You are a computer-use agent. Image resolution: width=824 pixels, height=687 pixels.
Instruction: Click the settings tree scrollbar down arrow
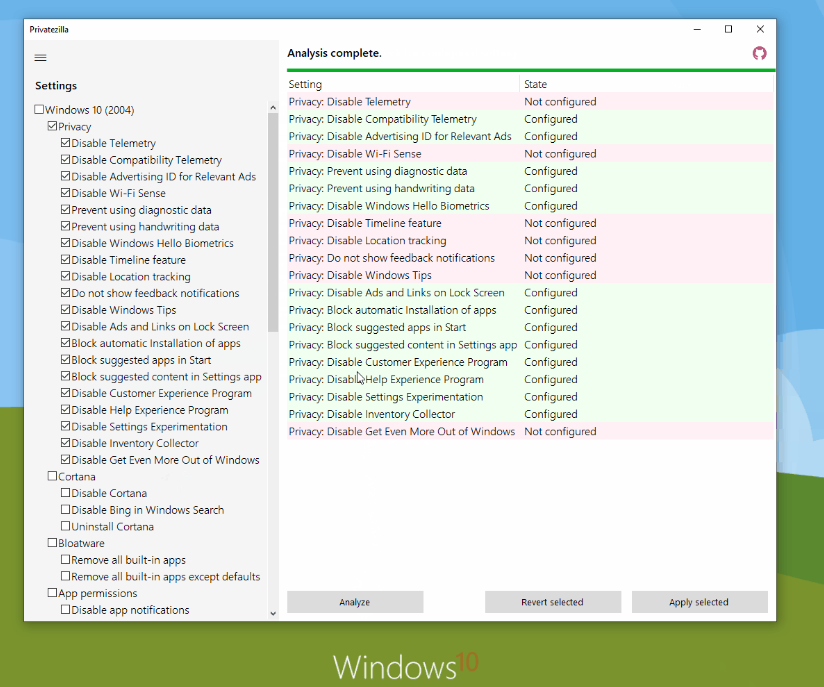point(273,613)
